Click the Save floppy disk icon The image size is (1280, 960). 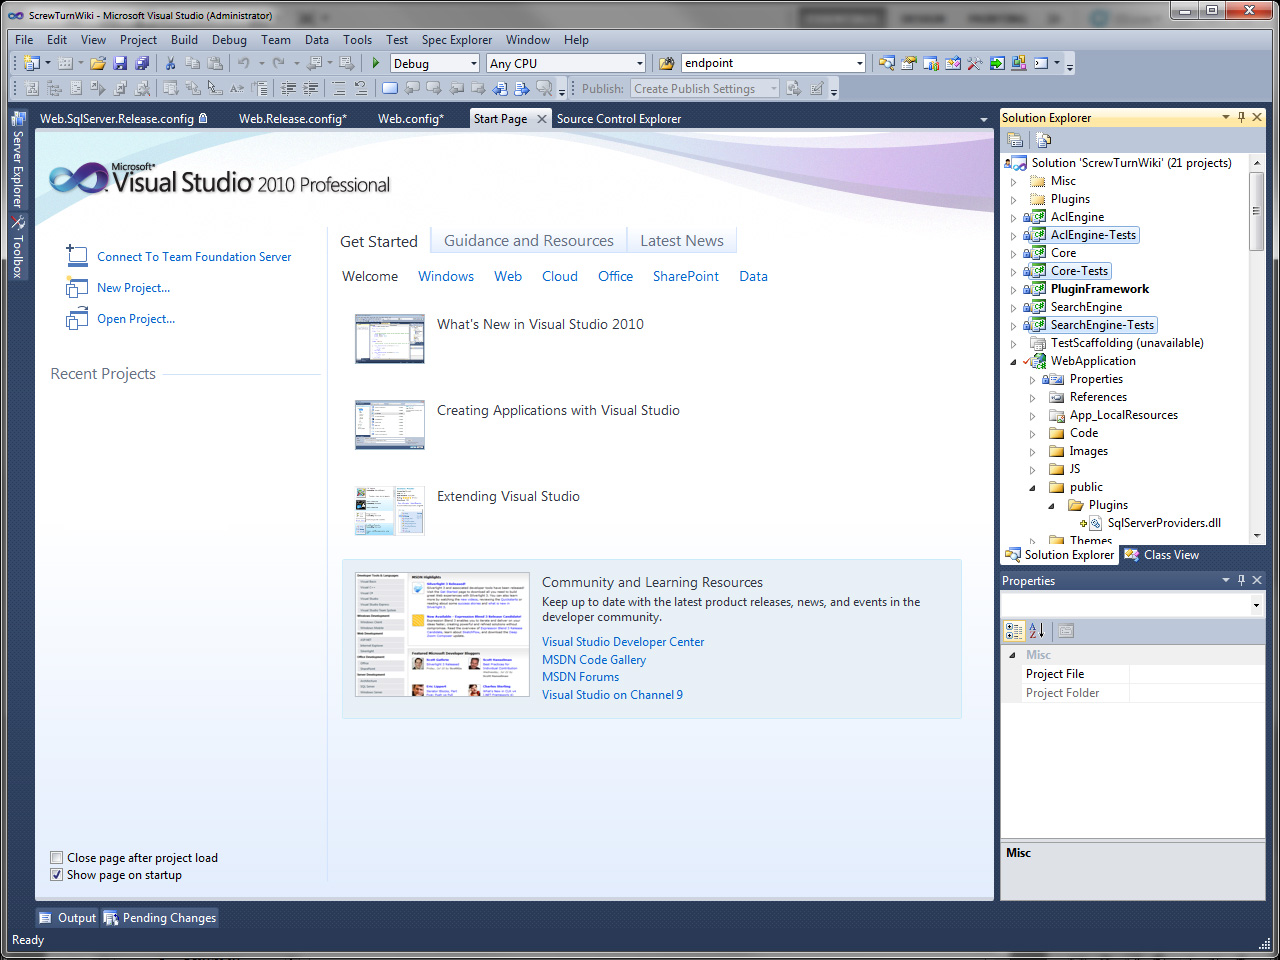pos(120,63)
